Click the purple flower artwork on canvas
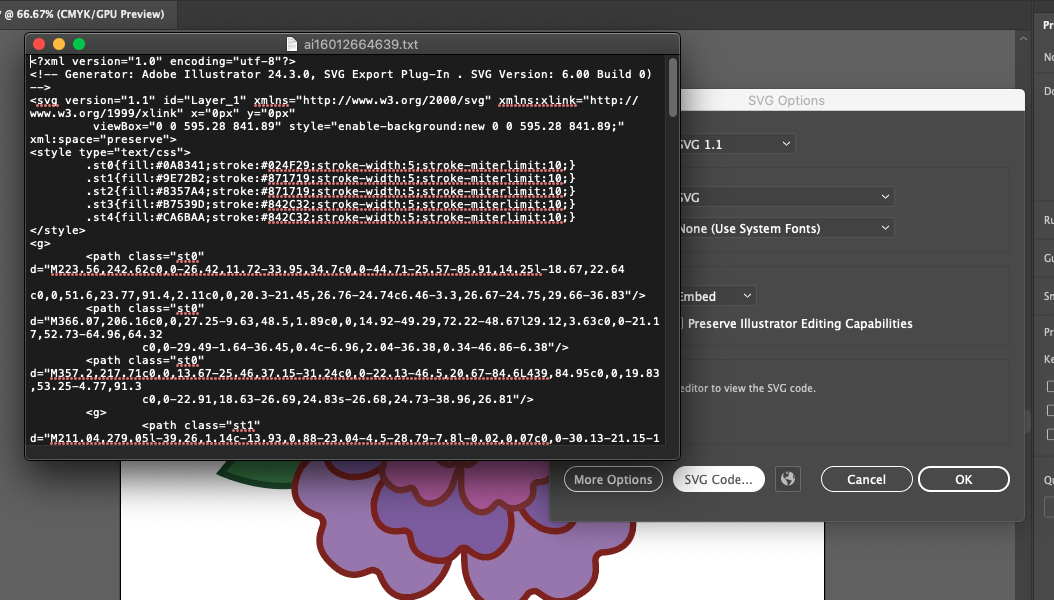The width and height of the screenshot is (1054, 600). click(464, 531)
